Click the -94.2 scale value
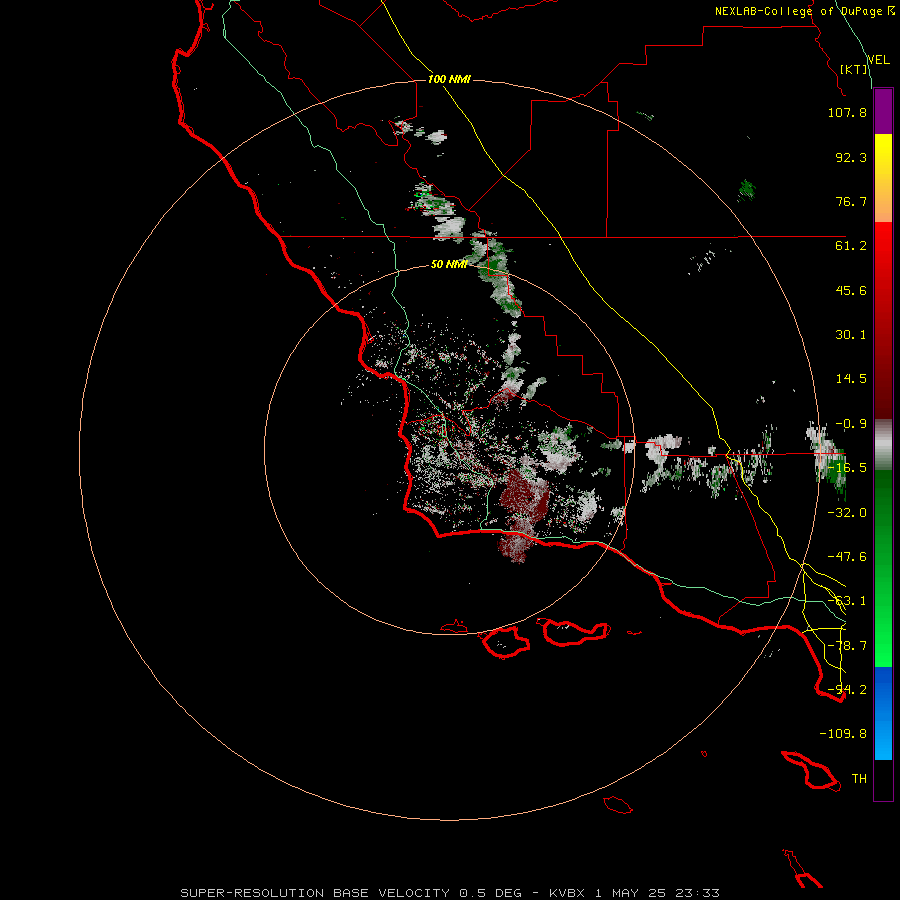900x900 pixels. 847,690
